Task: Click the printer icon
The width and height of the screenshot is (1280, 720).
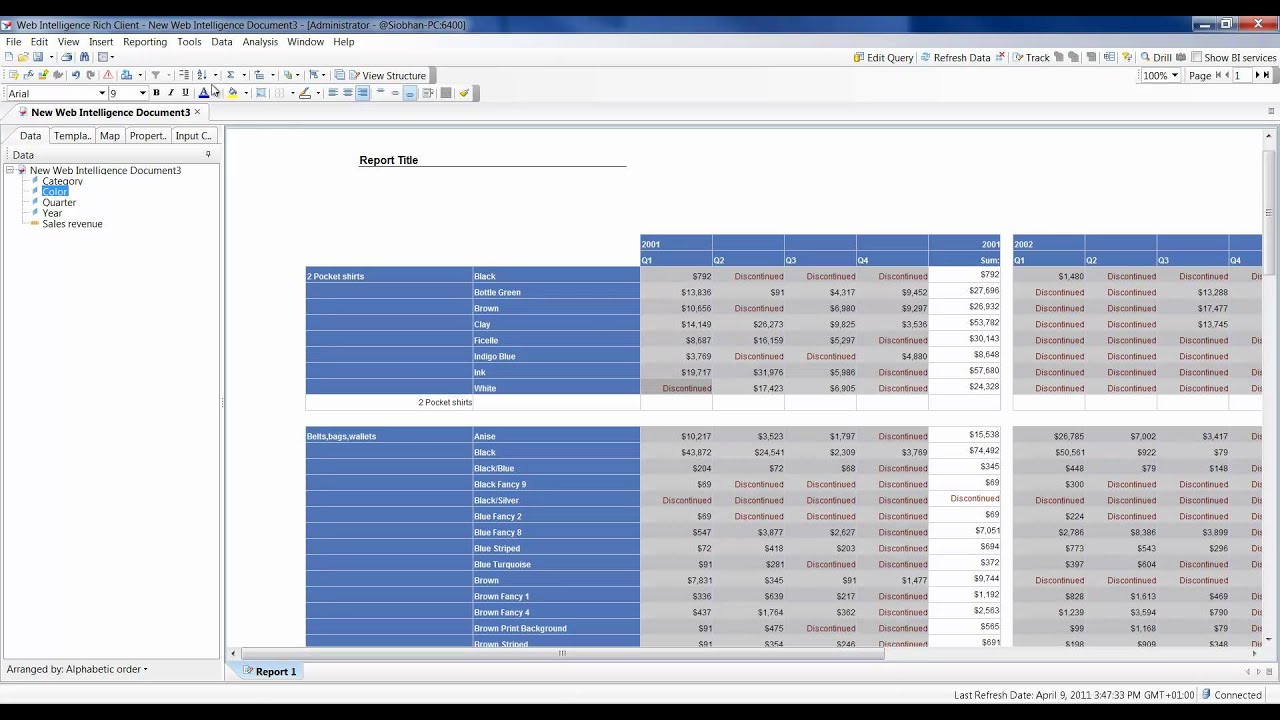Action: pyautogui.click(x=67, y=57)
